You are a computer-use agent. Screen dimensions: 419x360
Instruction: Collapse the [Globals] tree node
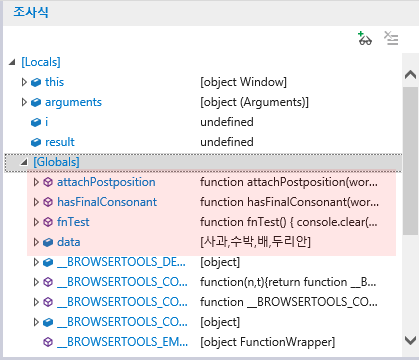(24, 162)
